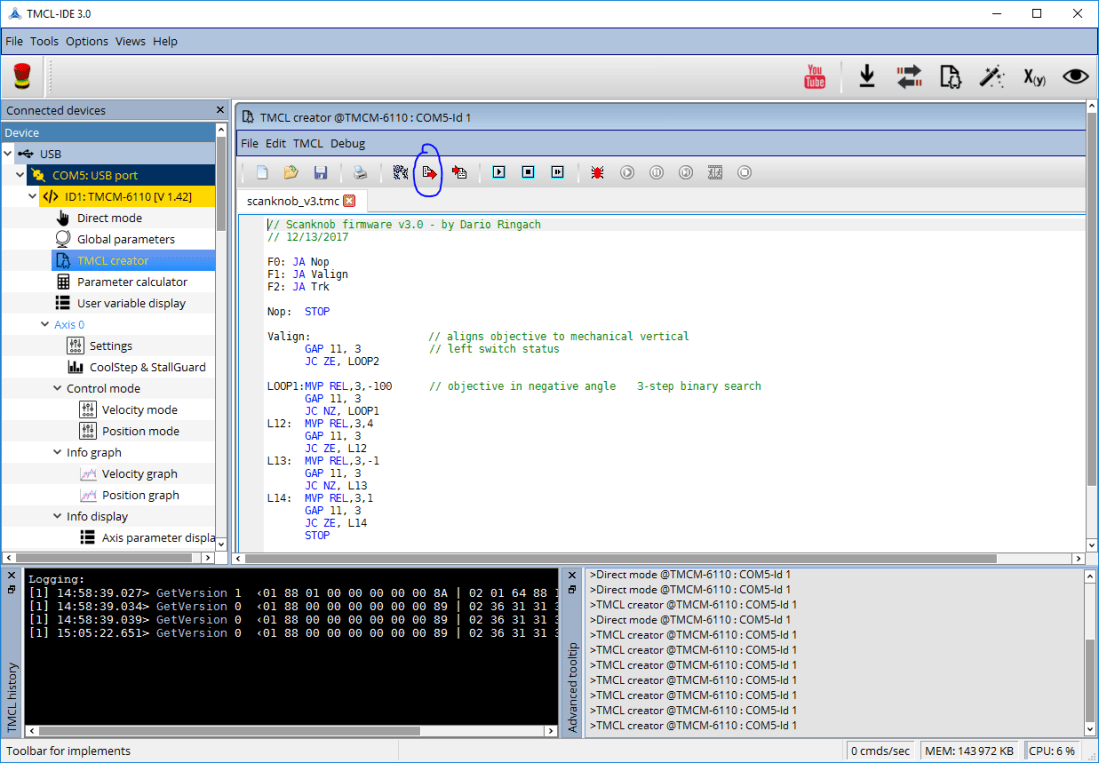Click the save file floppy disk icon
The image size is (1099, 763).
click(x=321, y=173)
